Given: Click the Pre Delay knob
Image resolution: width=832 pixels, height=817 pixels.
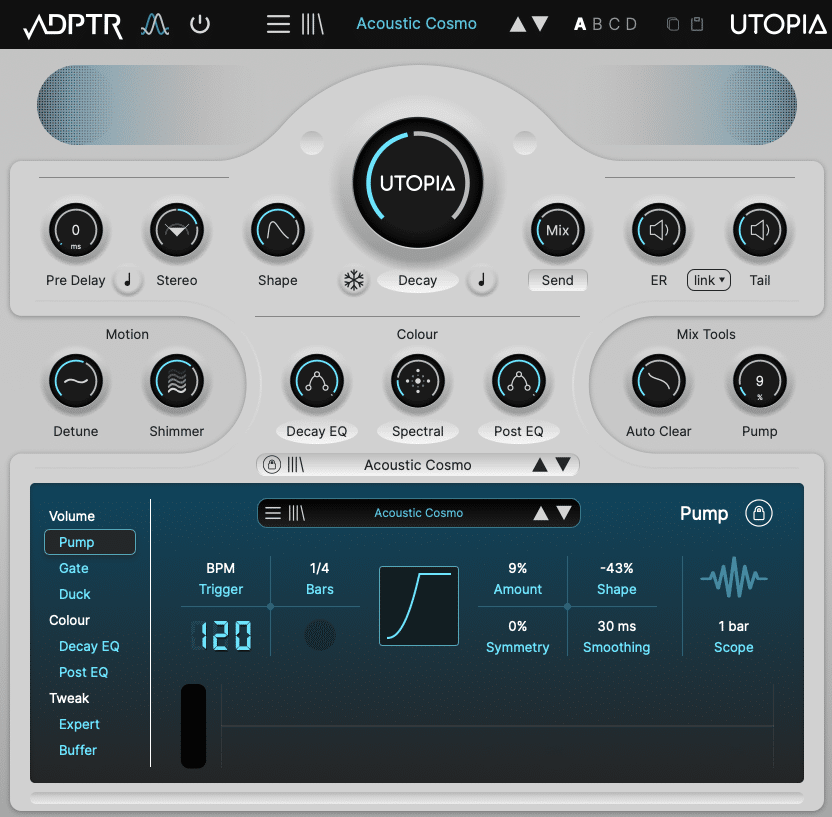Looking at the screenshot, I should click(x=76, y=230).
